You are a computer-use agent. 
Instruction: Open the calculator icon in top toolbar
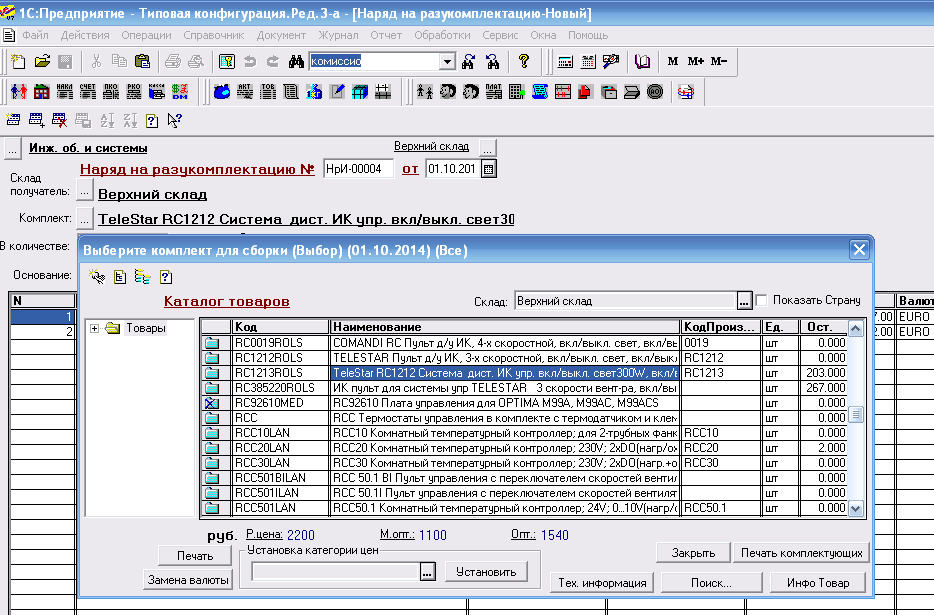point(566,61)
